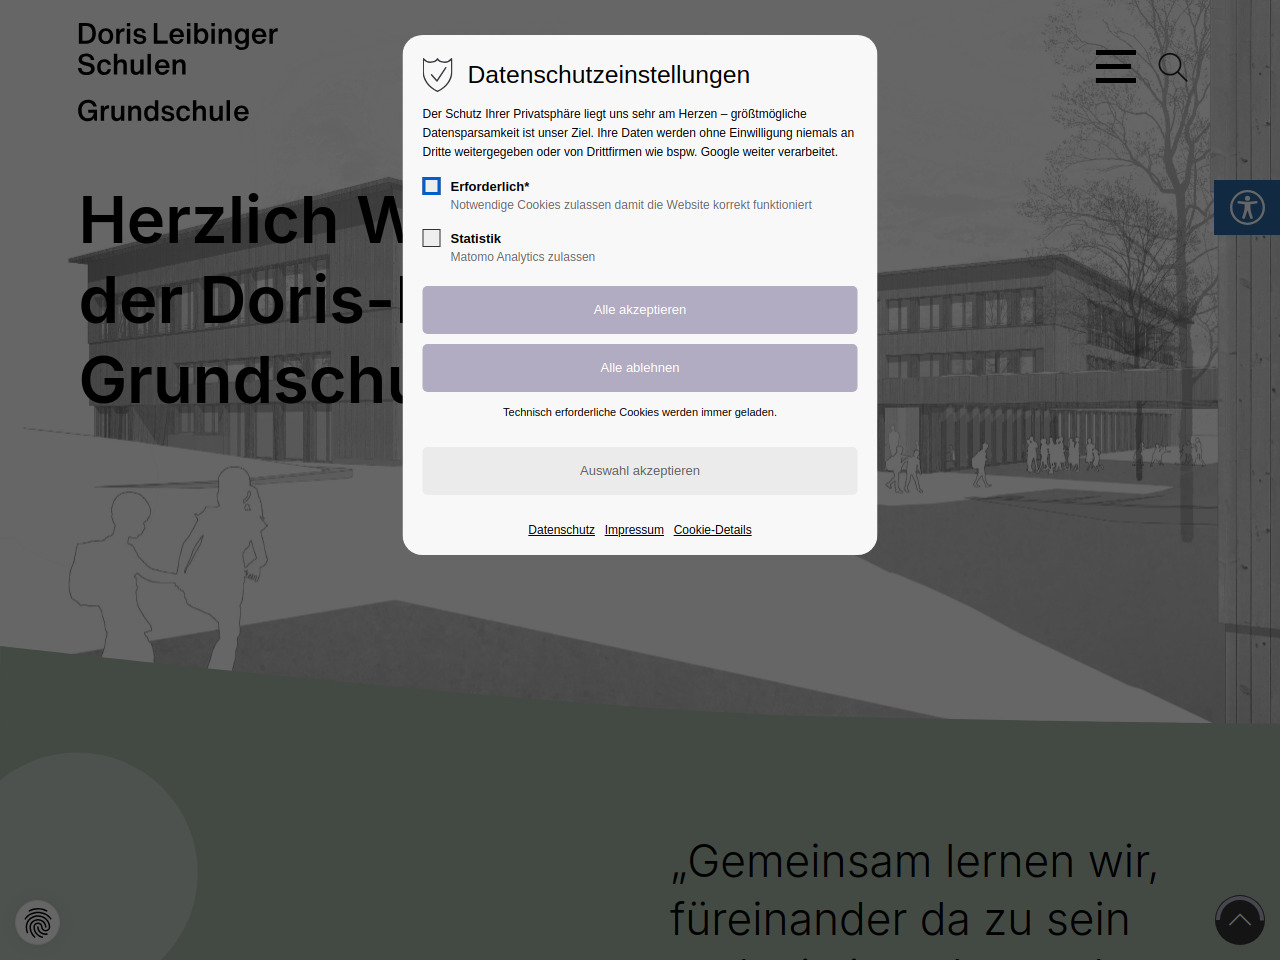Enable the Statistik checkbox

(432, 238)
